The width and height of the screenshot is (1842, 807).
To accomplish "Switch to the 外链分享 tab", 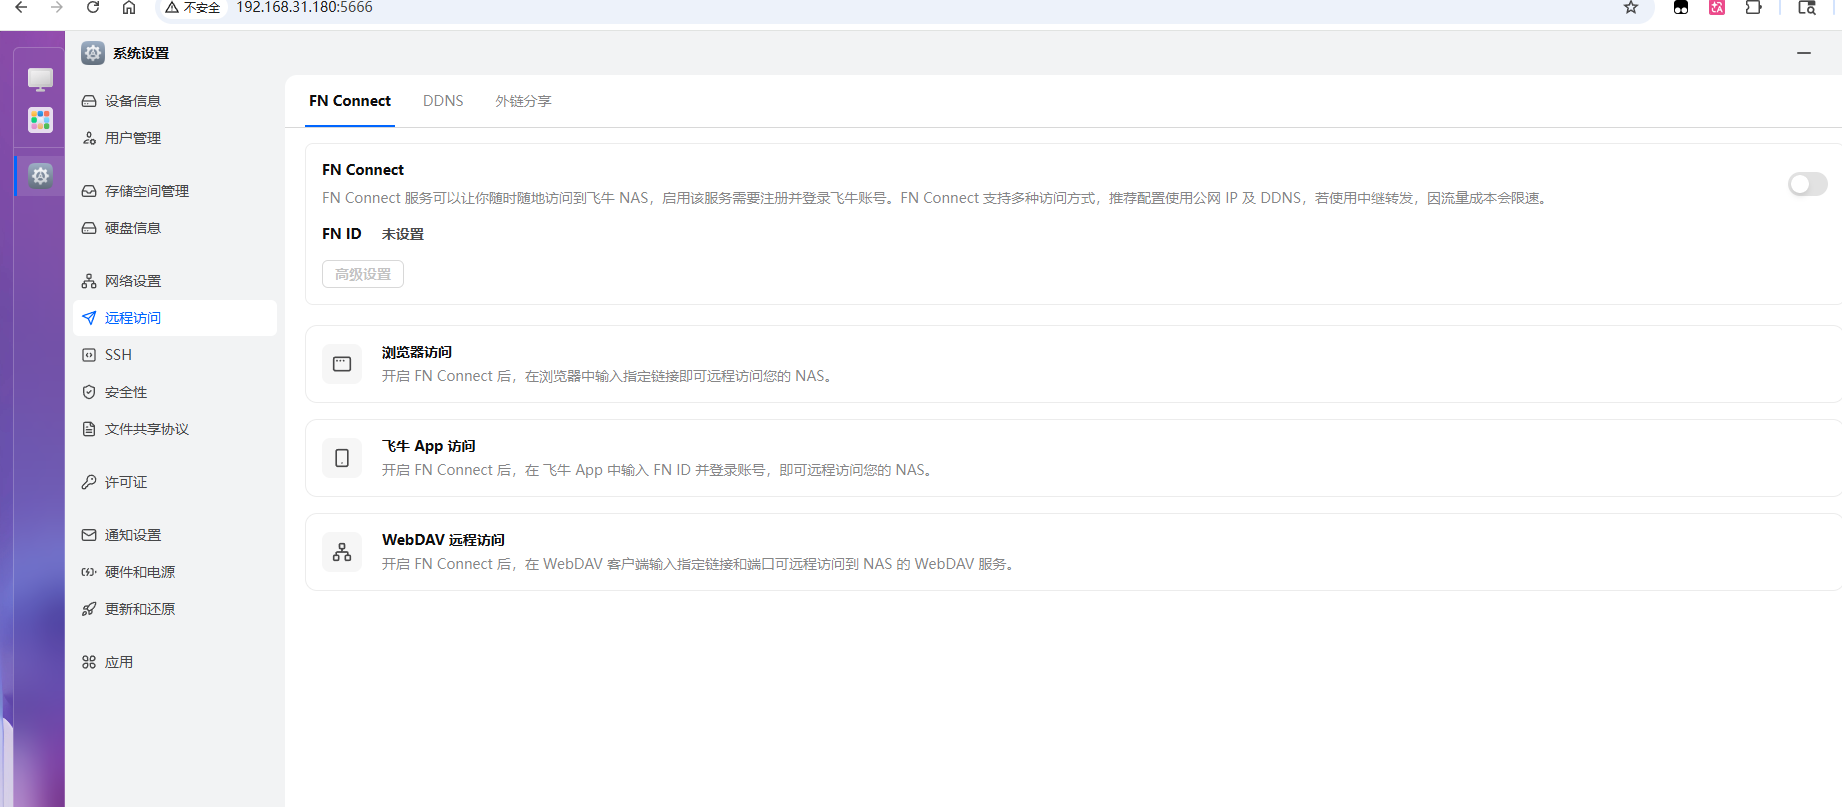I will coord(523,101).
